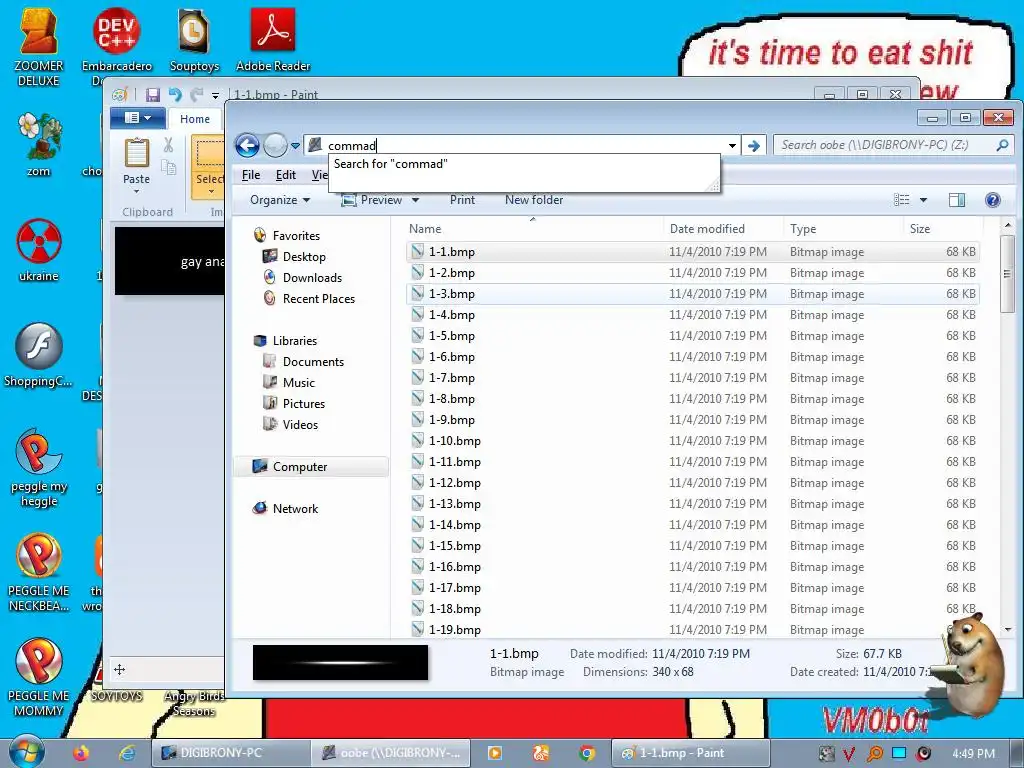
Task: Launch Firefox from the taskbar
Action: (80, 753)
